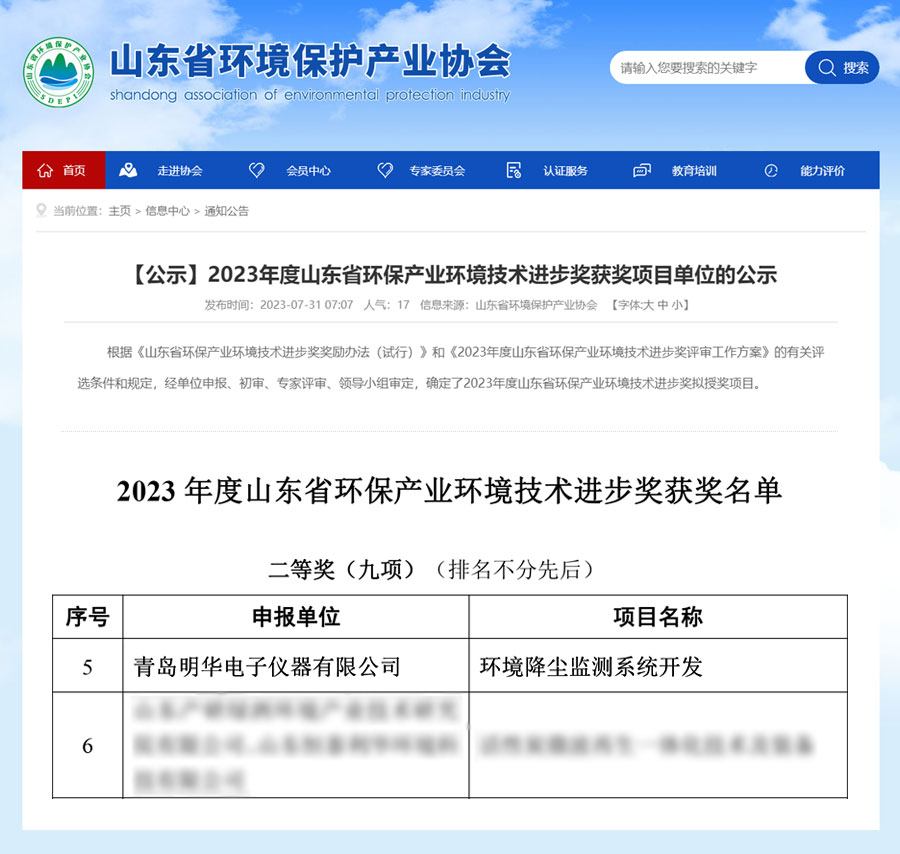Go to 认证服务 in the navigation bar

[x=565, y=171]
